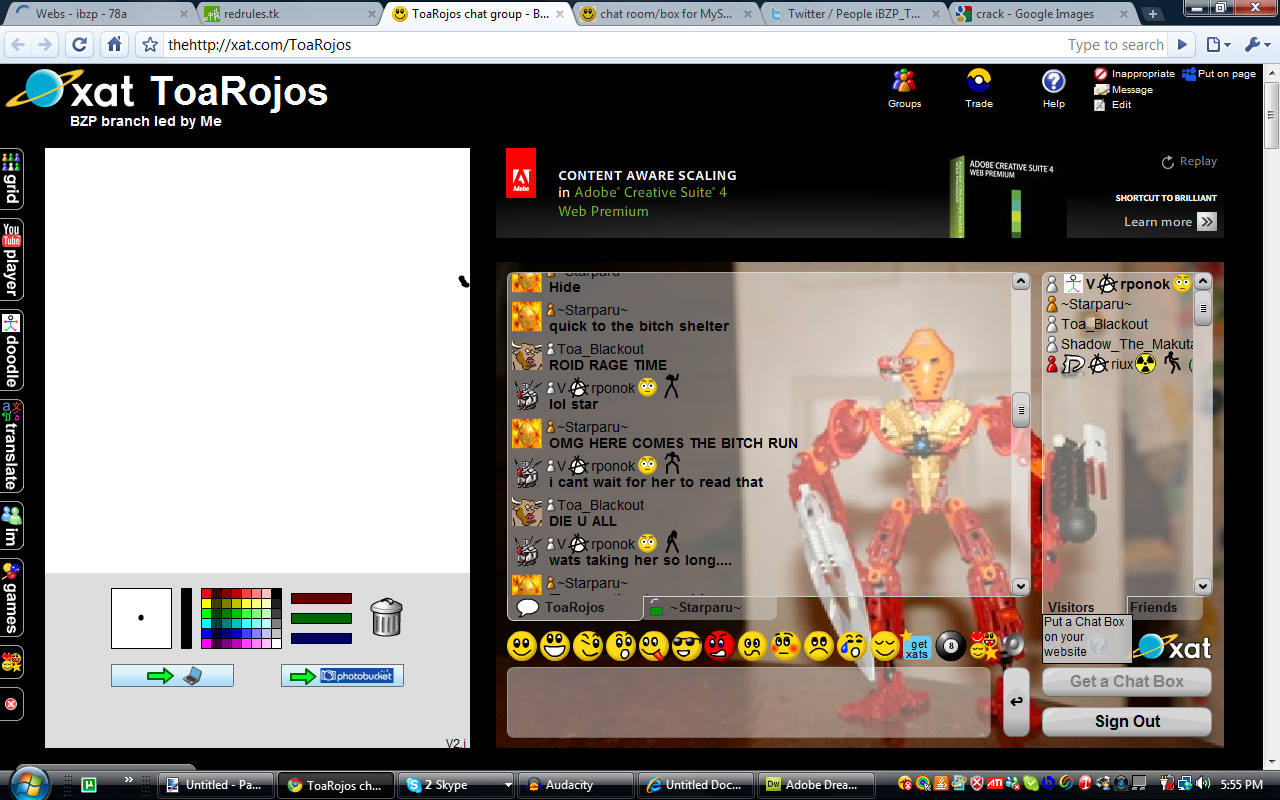
Task: Reload the page in Chrome
Action: click(80, 45)
